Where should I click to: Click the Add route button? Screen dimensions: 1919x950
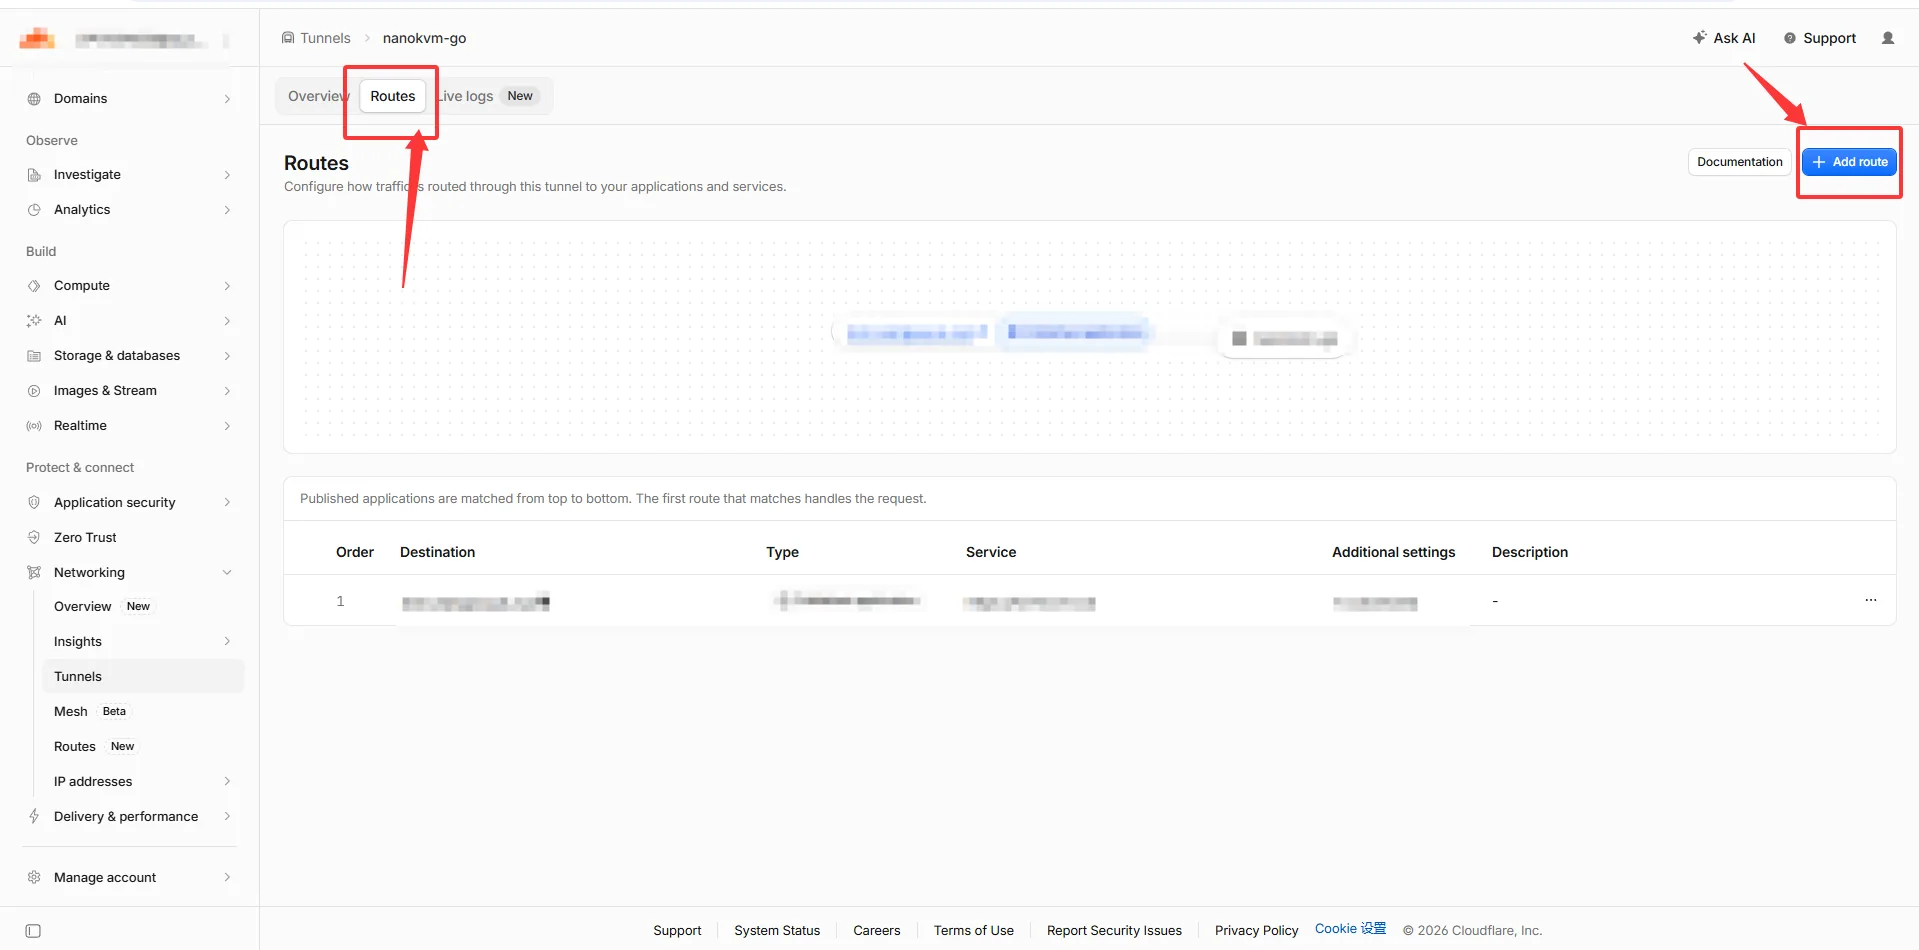[1849, 162]
